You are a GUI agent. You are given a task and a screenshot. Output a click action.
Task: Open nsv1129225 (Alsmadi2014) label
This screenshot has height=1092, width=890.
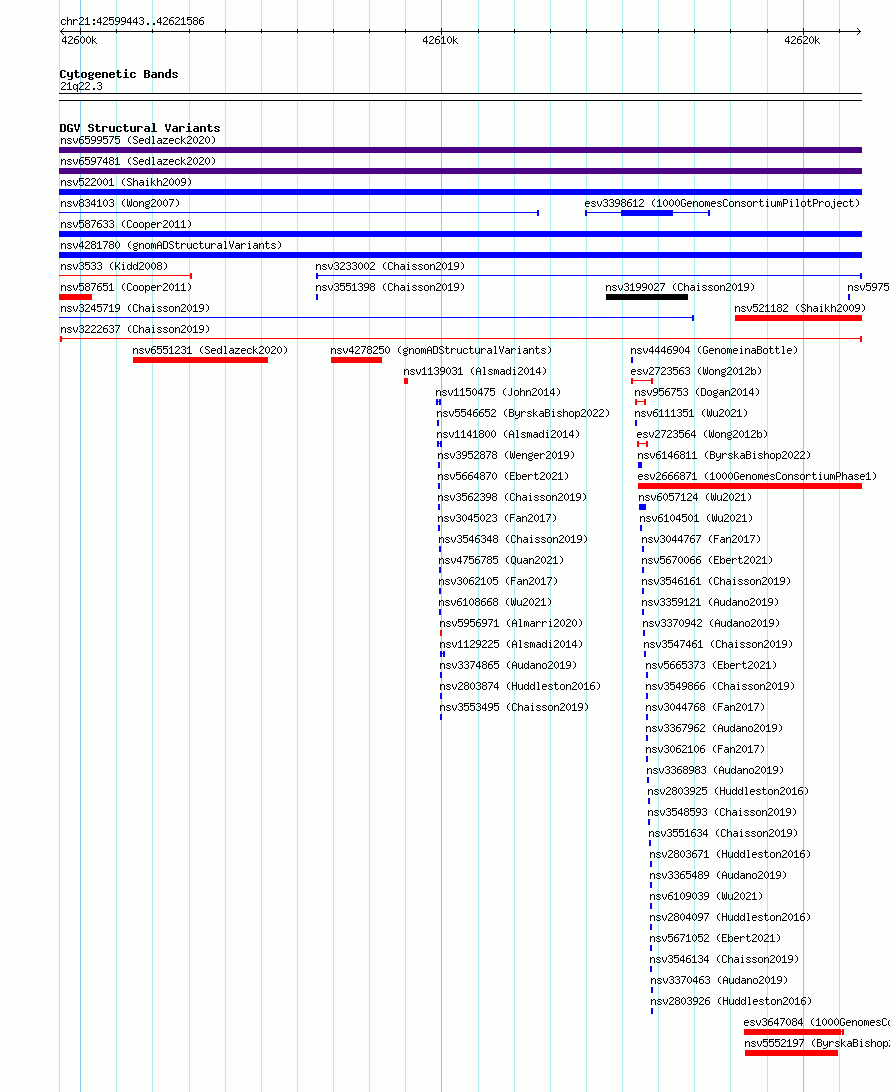point(512,644)
